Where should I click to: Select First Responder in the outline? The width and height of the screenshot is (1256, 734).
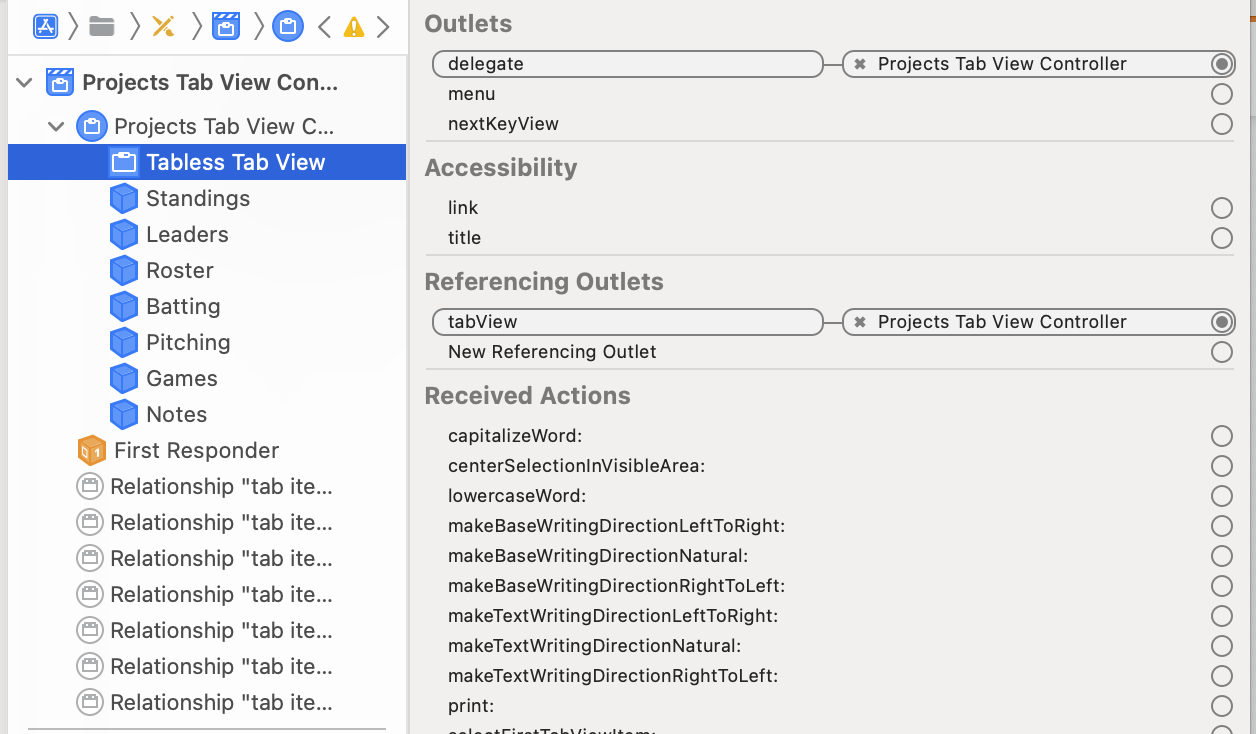[207, 450]
